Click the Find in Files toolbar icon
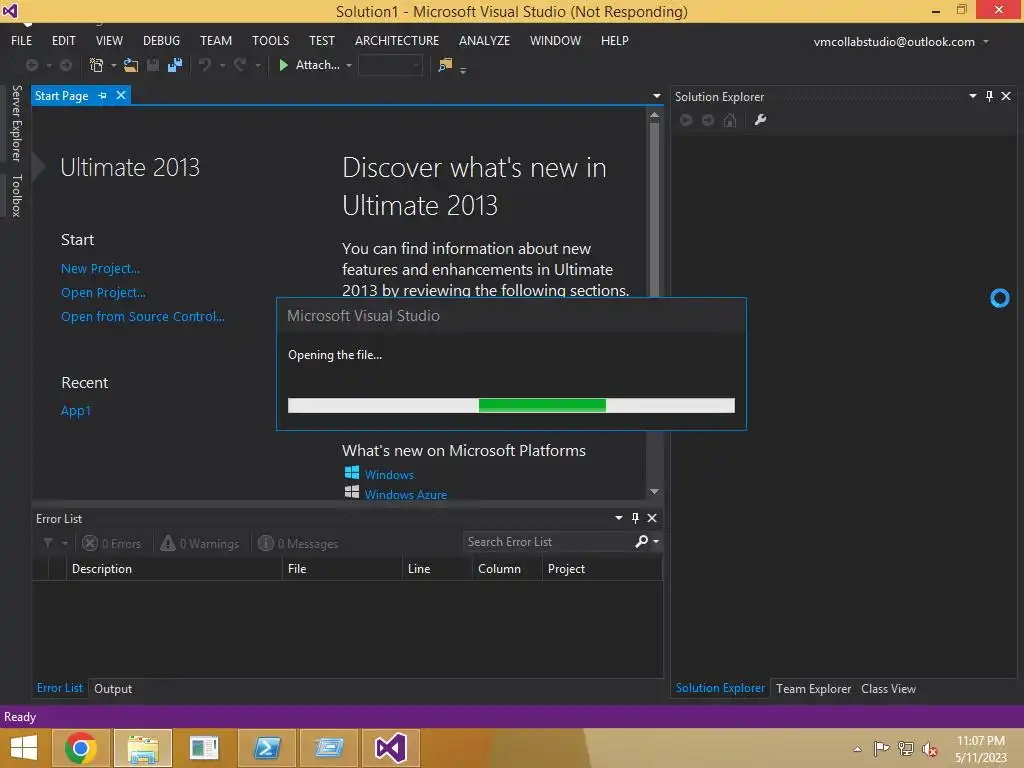Viewport: 1024px width, 768px height. (x=445, y=65)
